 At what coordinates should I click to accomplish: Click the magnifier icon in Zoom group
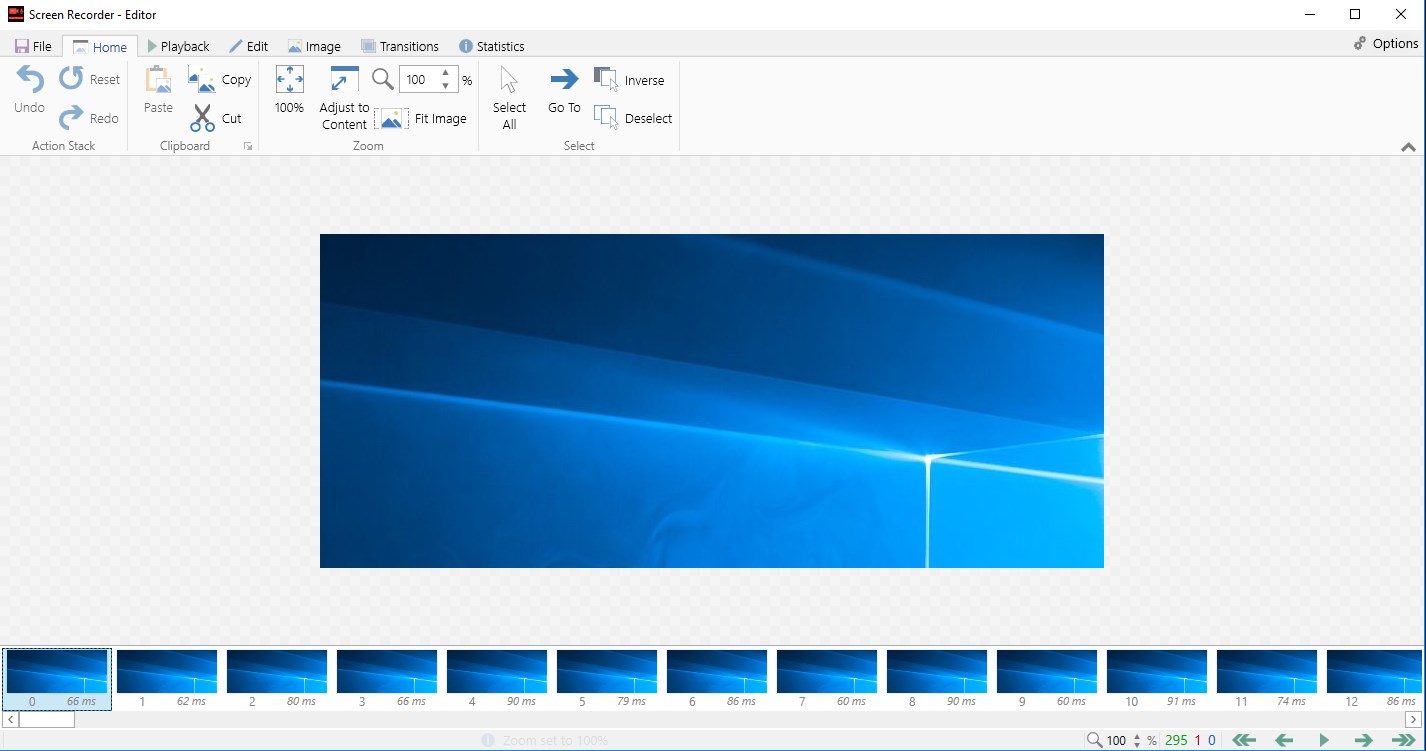(383, 79)
